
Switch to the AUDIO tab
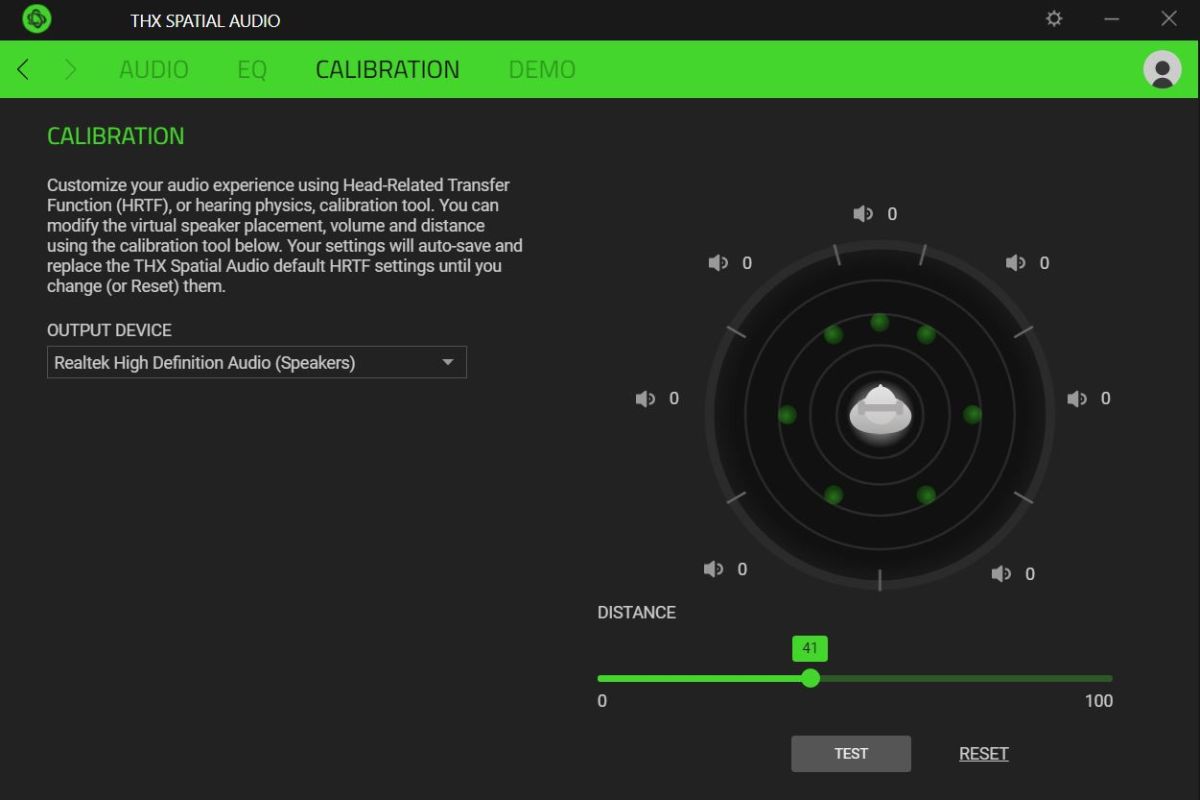[x=153, y=69]
